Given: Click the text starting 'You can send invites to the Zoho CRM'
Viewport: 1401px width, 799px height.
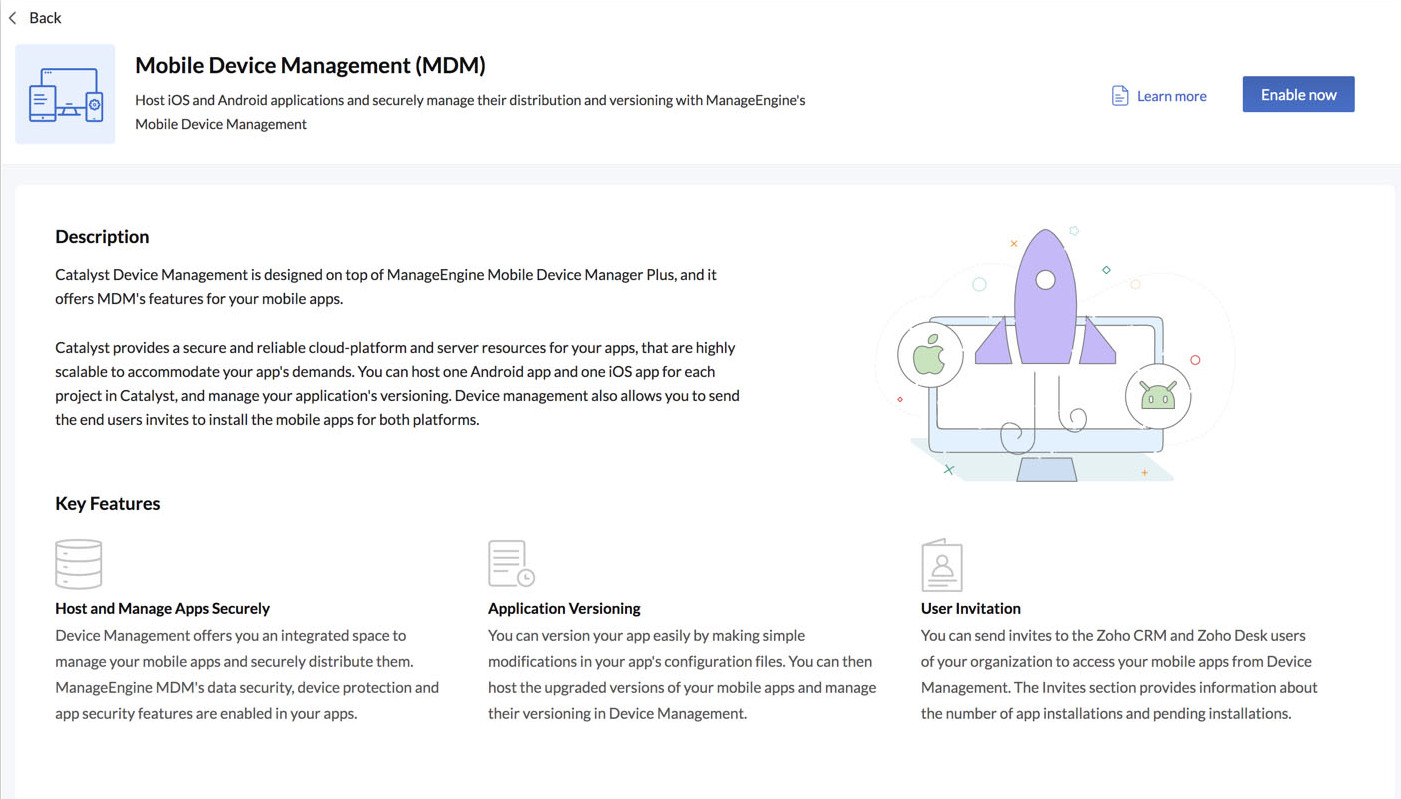Looking at the screenshot, I should 1119,674.
